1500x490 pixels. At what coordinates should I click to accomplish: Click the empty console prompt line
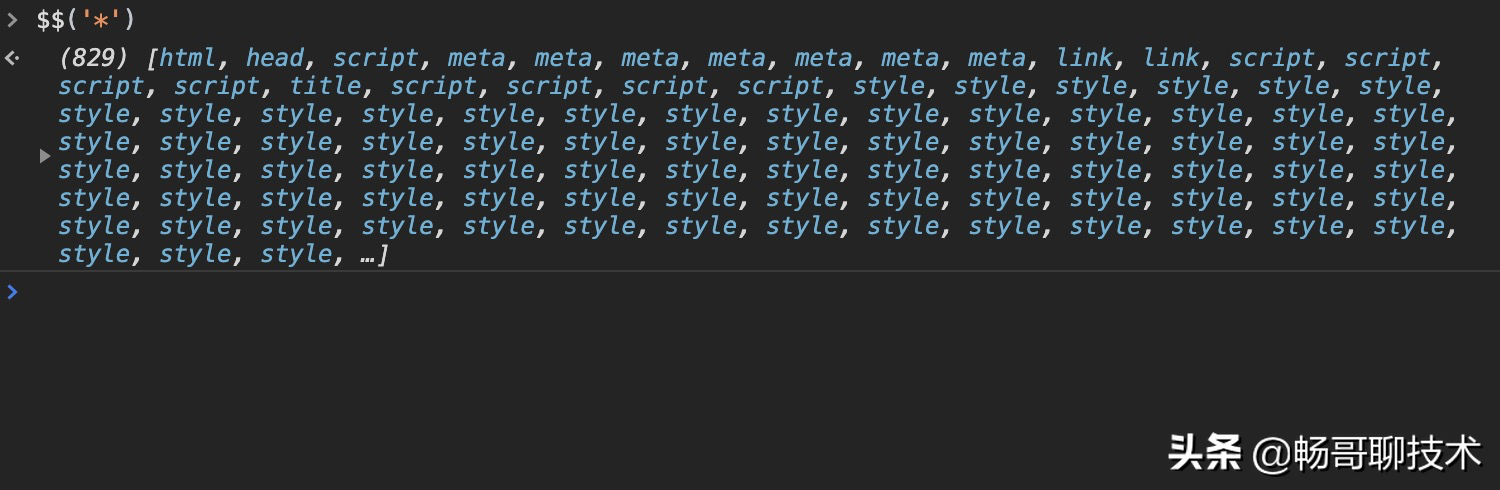pos(700,292)
